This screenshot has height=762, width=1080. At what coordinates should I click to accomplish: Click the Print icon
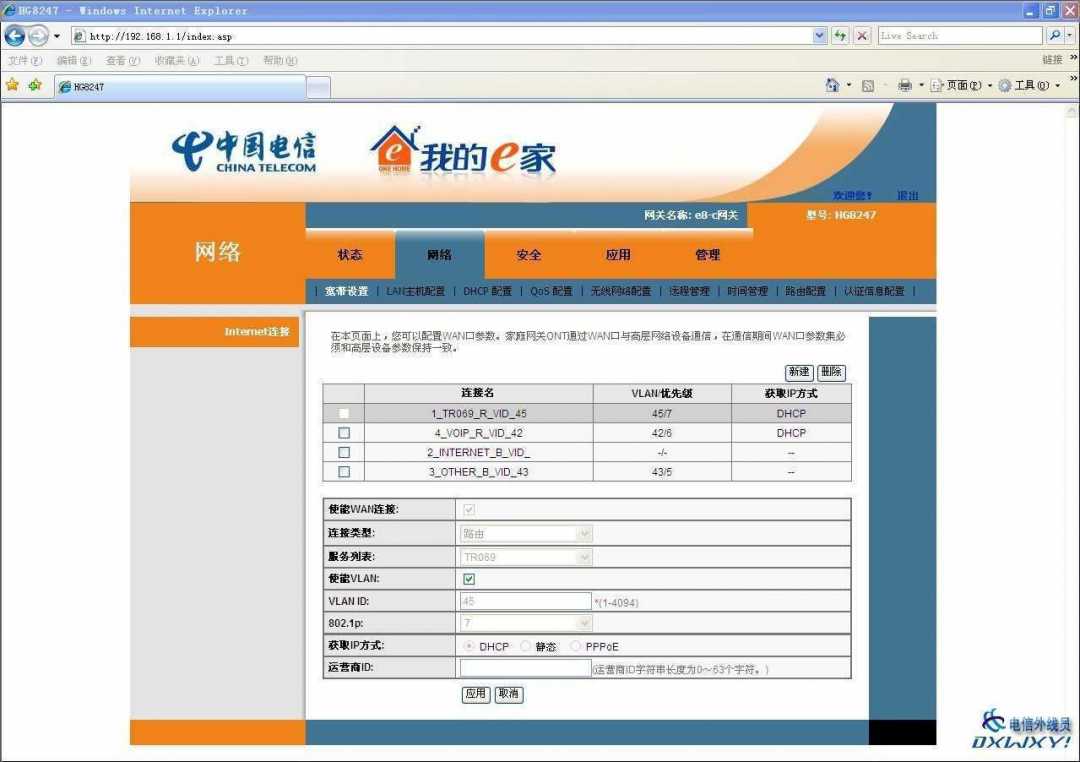click(904, 85)
